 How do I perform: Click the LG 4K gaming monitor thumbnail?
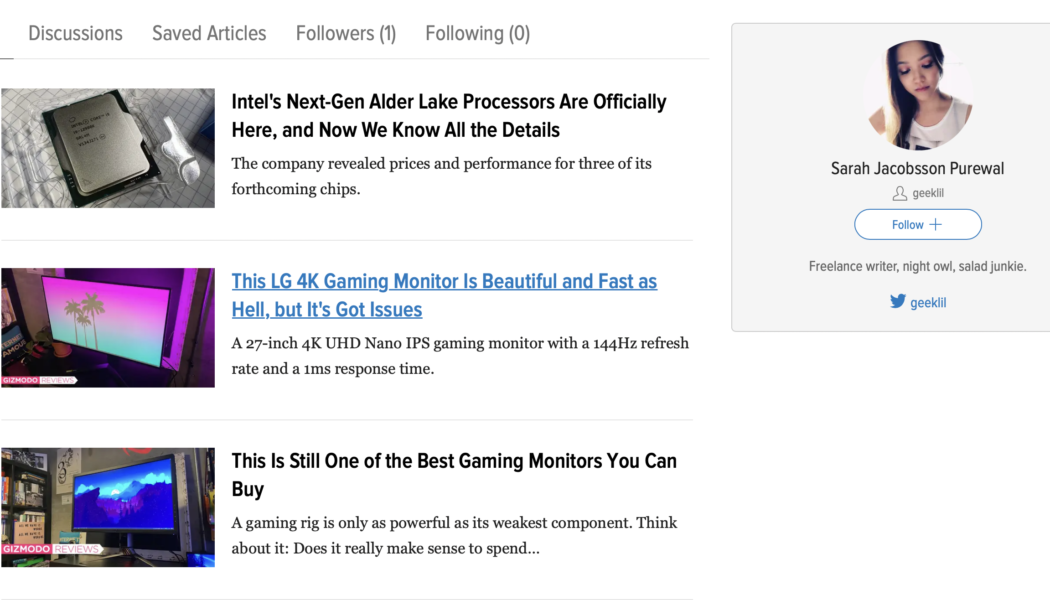tap(108, 327)
